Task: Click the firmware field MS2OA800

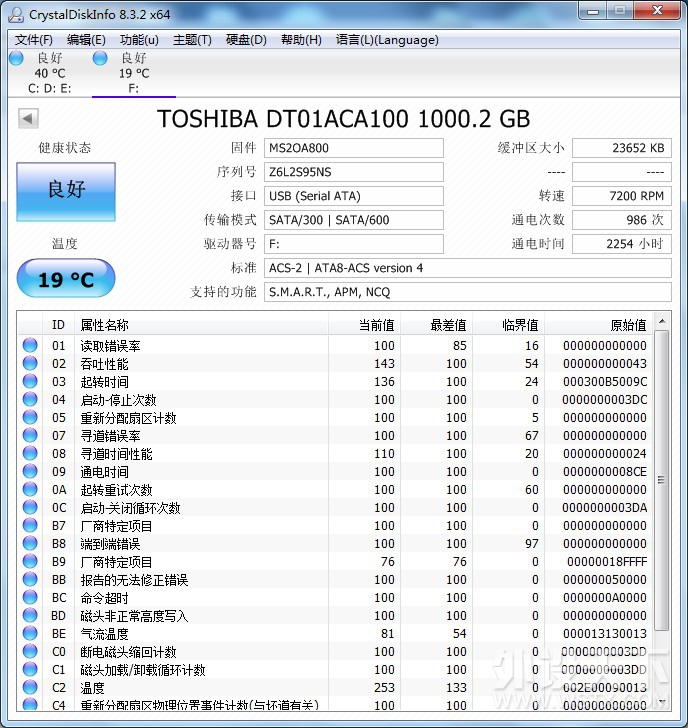Action: pos(354,148)
